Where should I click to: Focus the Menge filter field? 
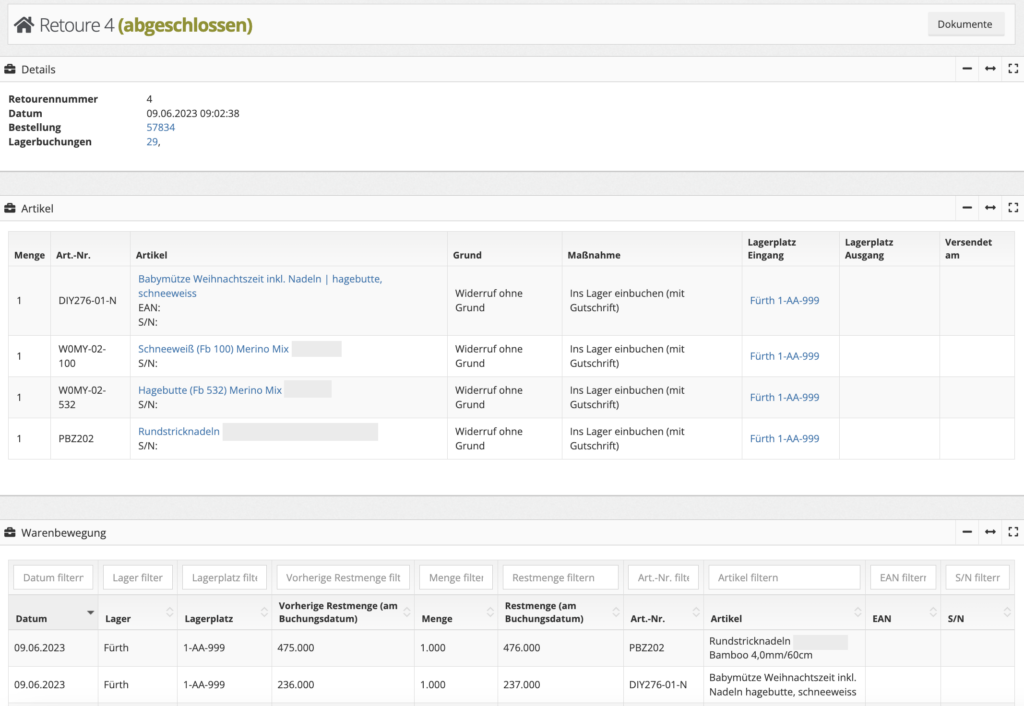456,577
